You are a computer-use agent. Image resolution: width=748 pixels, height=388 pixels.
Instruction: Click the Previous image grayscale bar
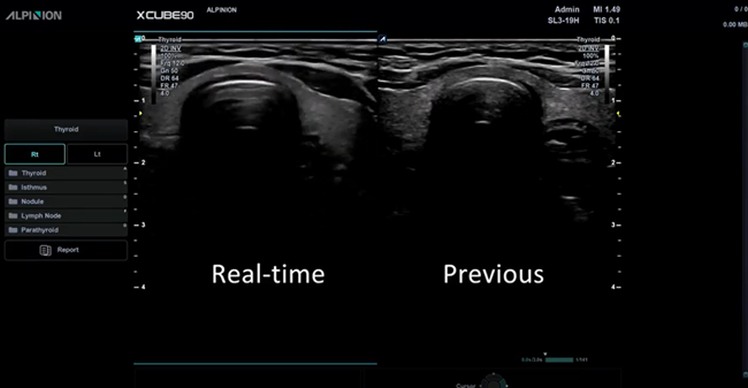[x=607, y=73]
